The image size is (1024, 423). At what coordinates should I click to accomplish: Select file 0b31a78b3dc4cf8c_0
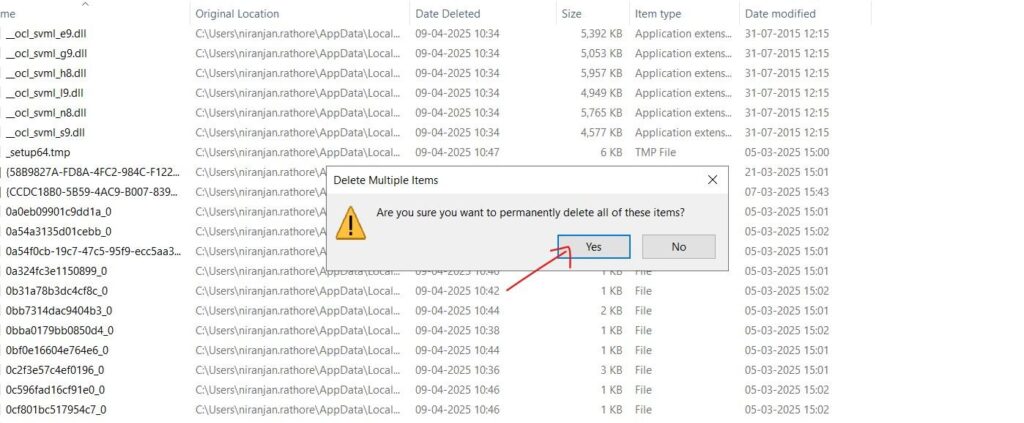(57, 290)
